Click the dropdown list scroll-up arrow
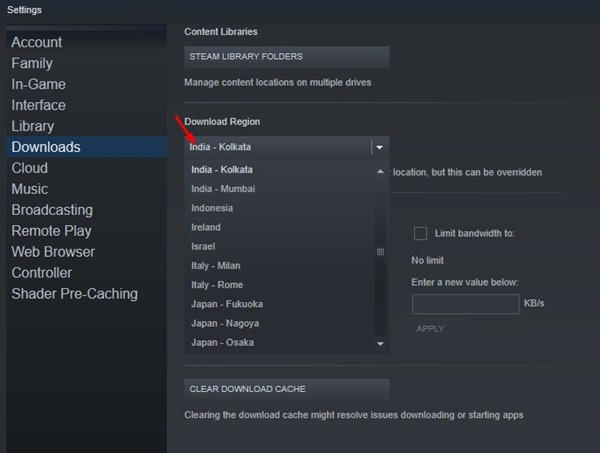600x453 pixels. 380,171
